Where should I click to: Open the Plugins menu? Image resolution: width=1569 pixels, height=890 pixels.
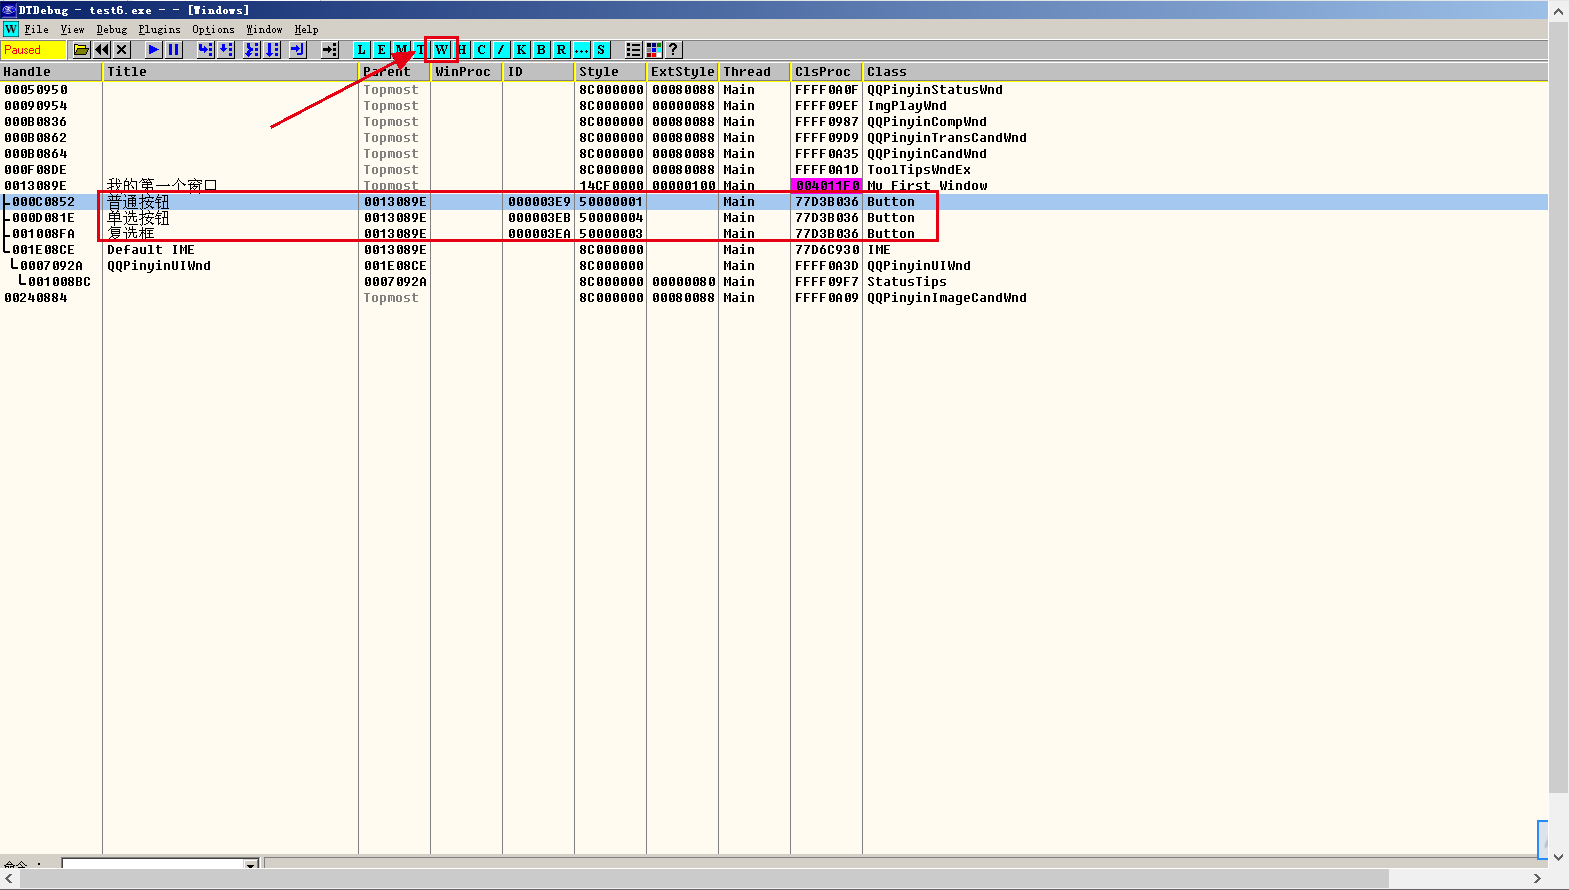(x=159, y=30)
